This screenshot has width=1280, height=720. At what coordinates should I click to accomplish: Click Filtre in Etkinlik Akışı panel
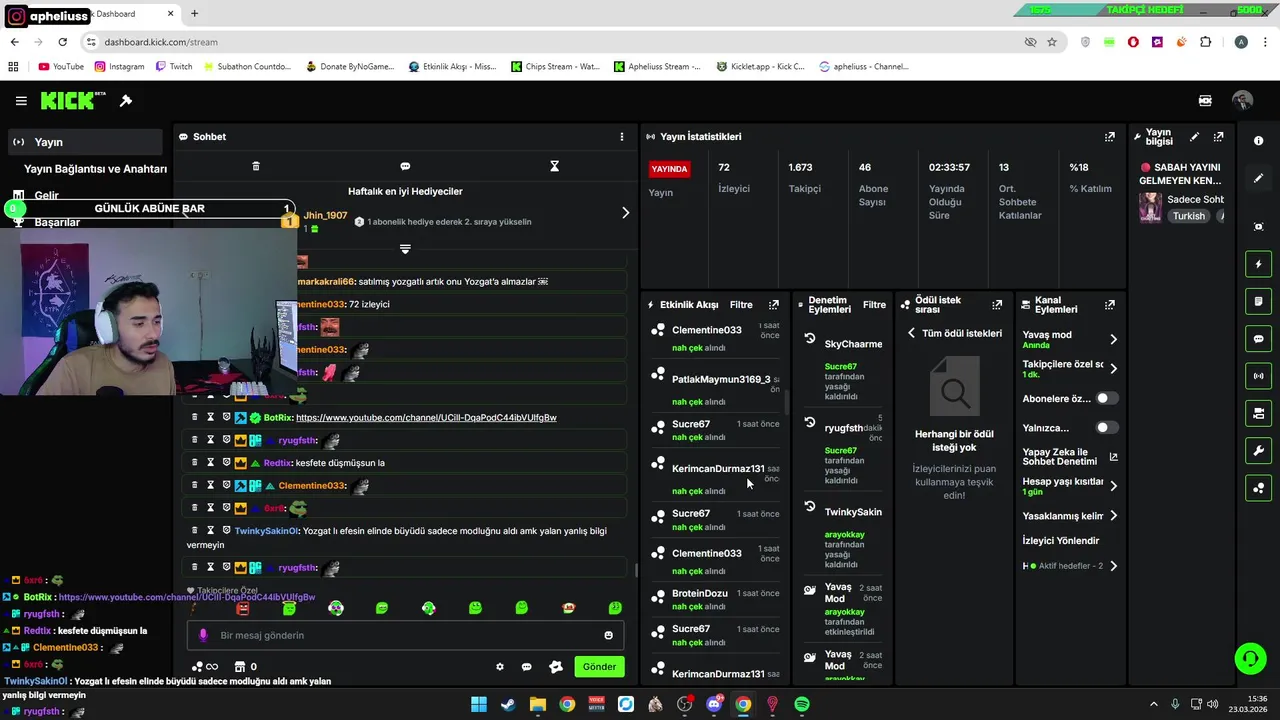[741, 305]
